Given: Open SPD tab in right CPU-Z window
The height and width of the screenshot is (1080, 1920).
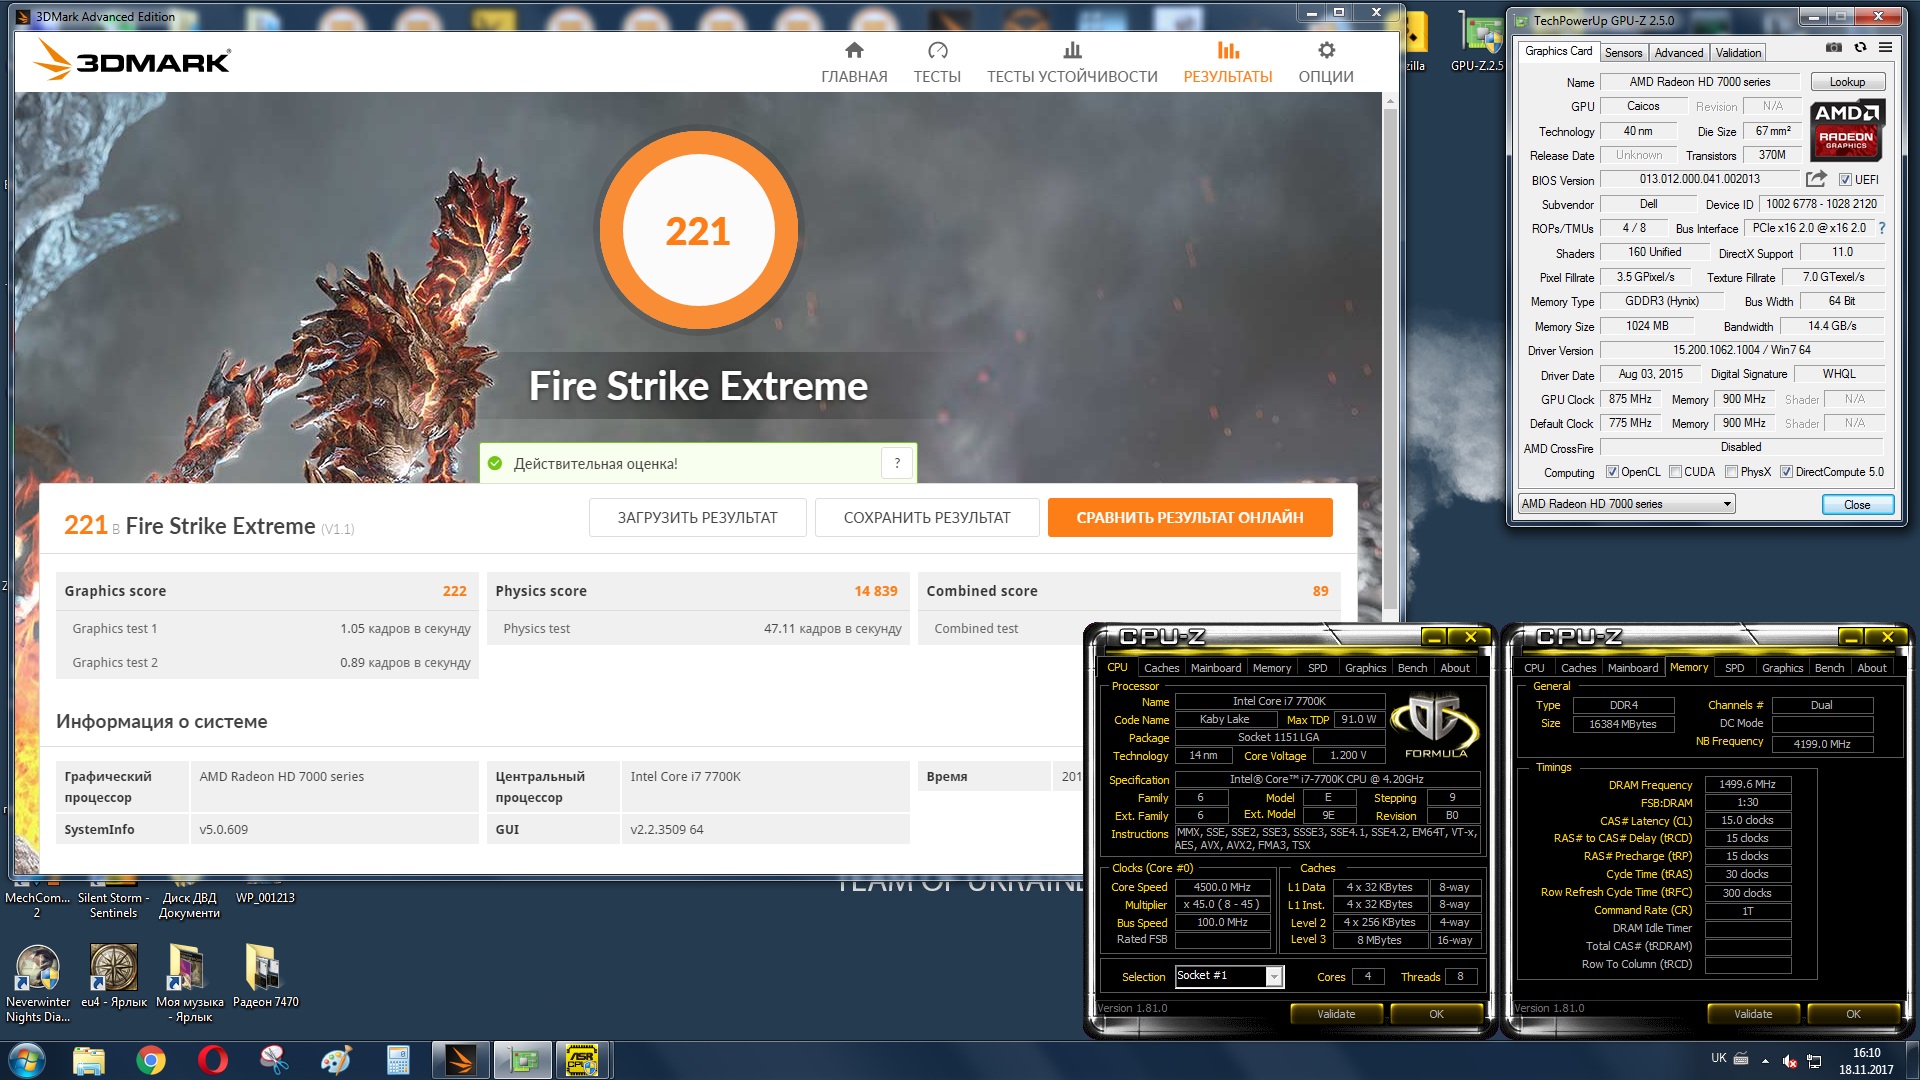Looking at the screenshot, I should coord(1734,668).
